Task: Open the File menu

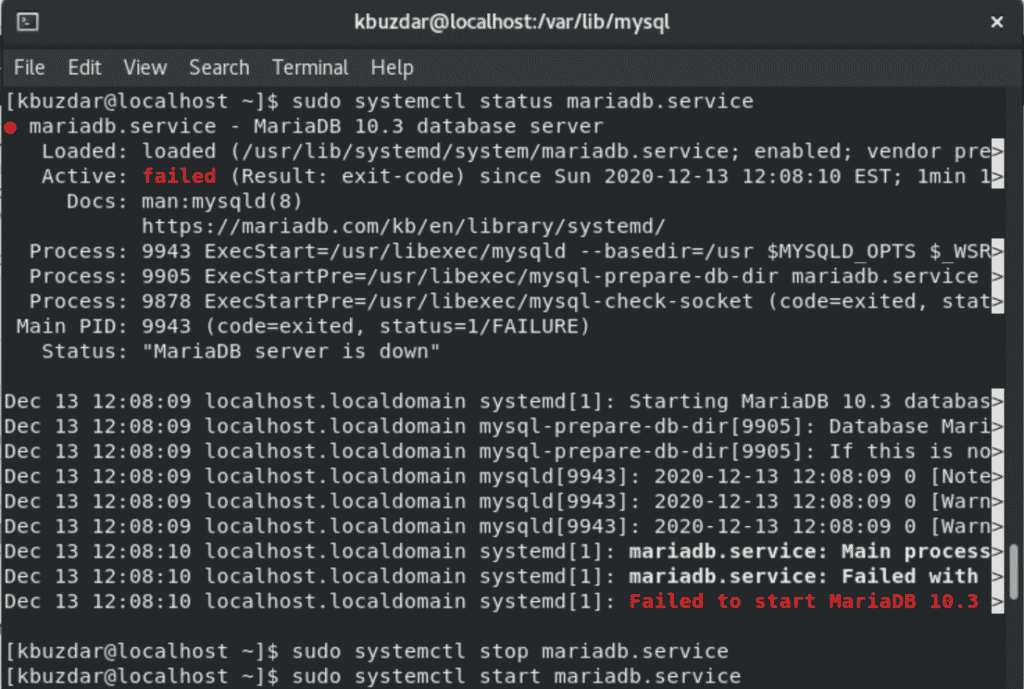Action: 29,67
